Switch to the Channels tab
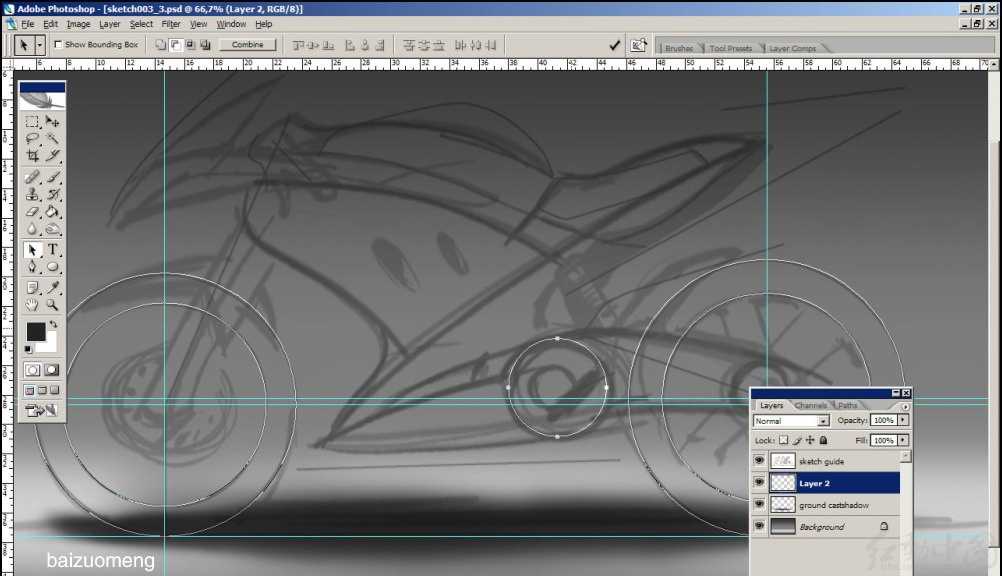Screen dimensions: 1002x576 click(810, 406)
